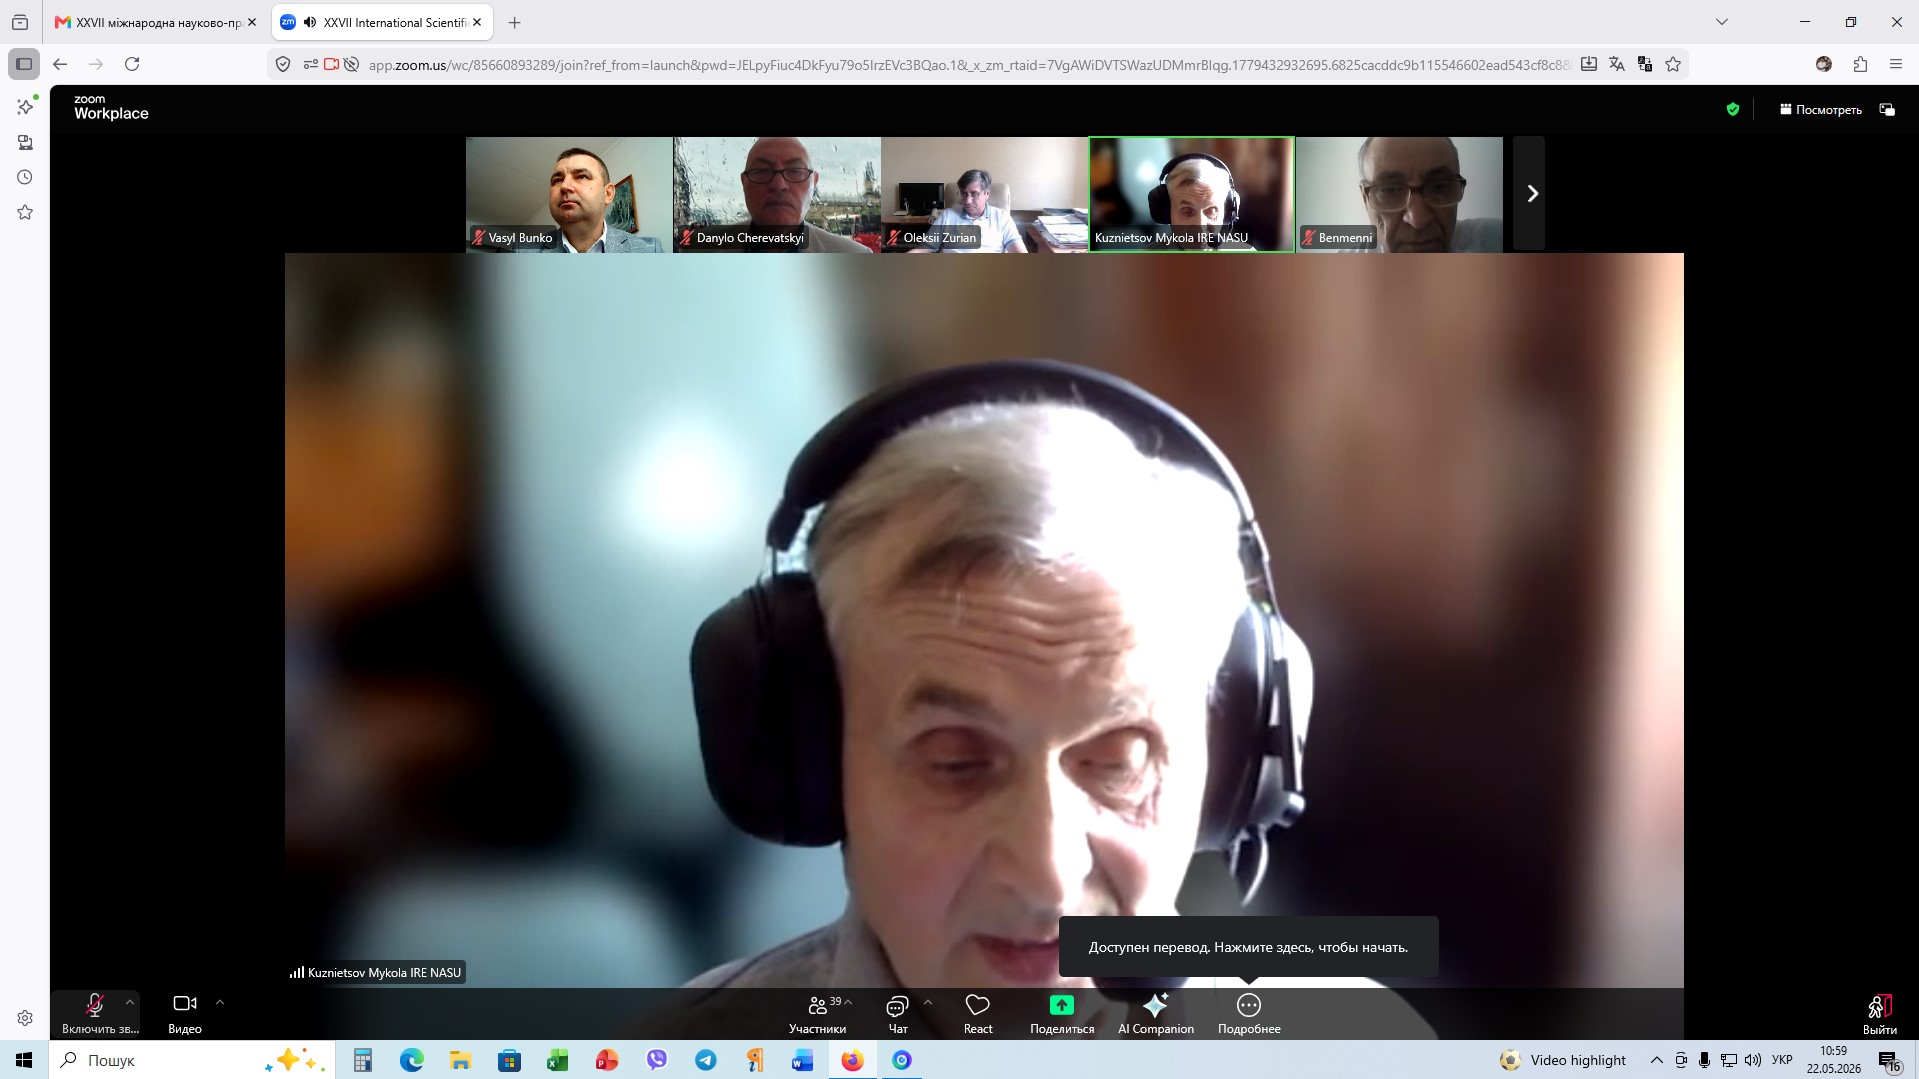Open bookmarks in the sidebar
Viewport: 1919px width, 1079px height.
[25, 212]
